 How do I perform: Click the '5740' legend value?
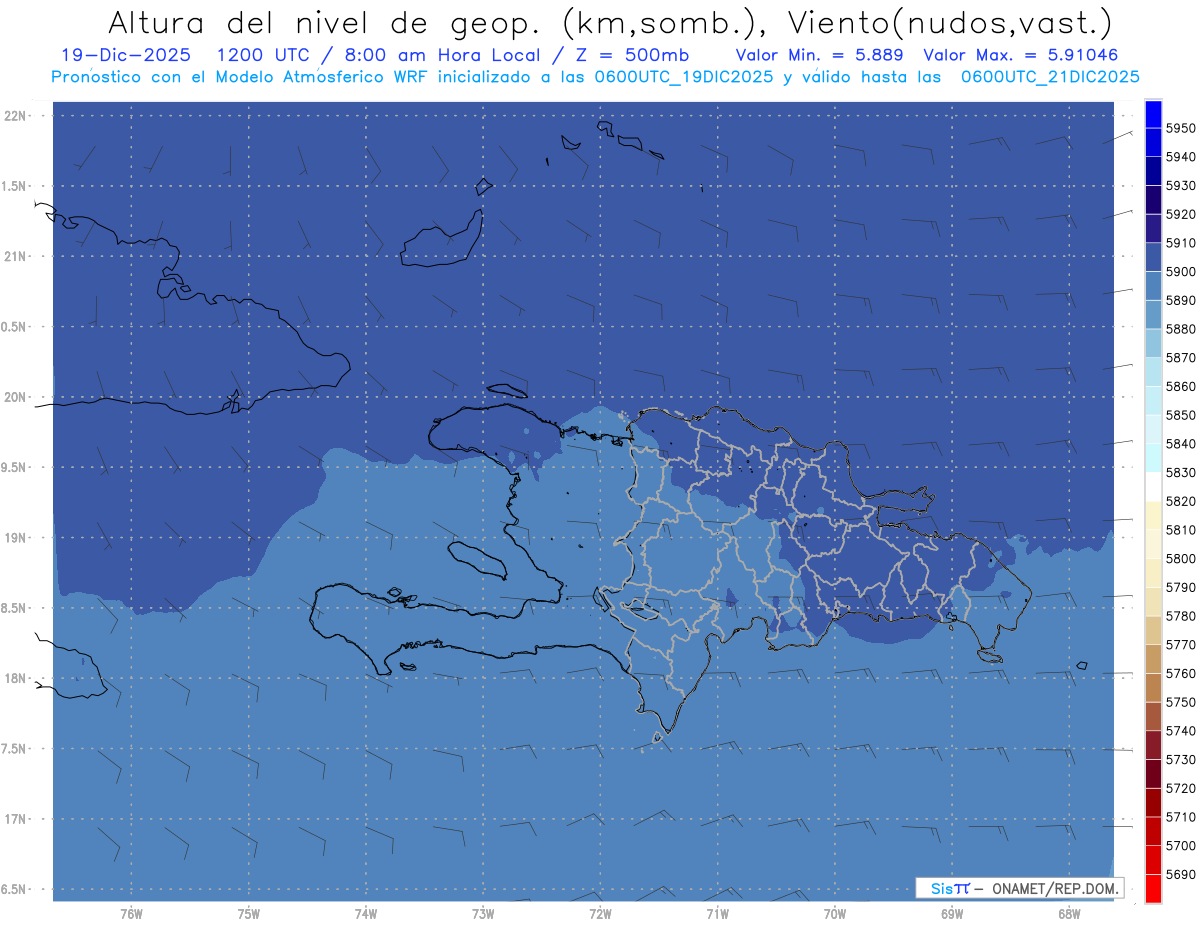point(1181,731)
